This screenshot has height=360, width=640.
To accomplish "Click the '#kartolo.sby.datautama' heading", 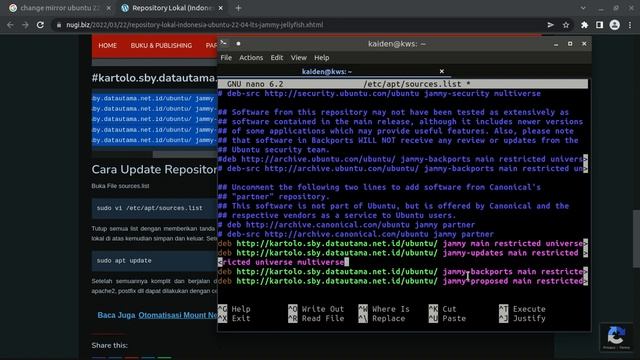I will tap(154, 78).
